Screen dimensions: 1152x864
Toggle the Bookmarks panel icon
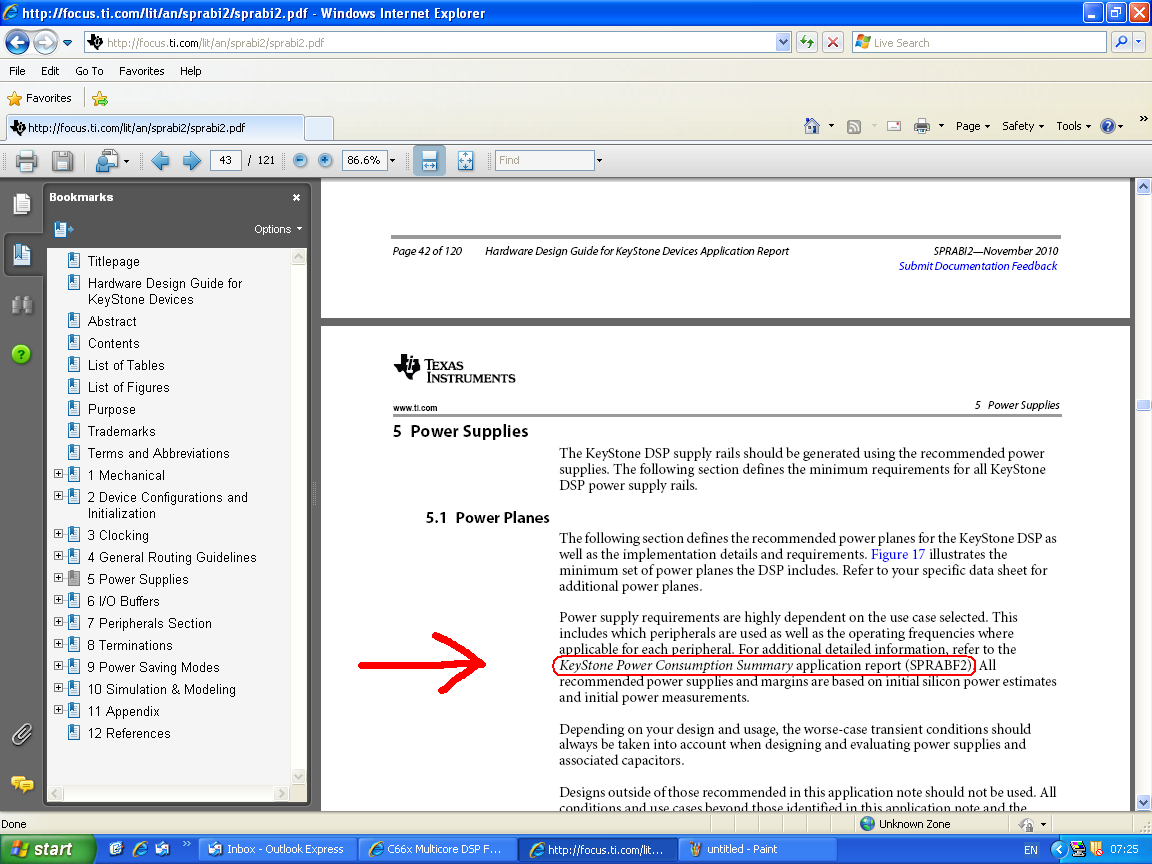pos(21,255)
